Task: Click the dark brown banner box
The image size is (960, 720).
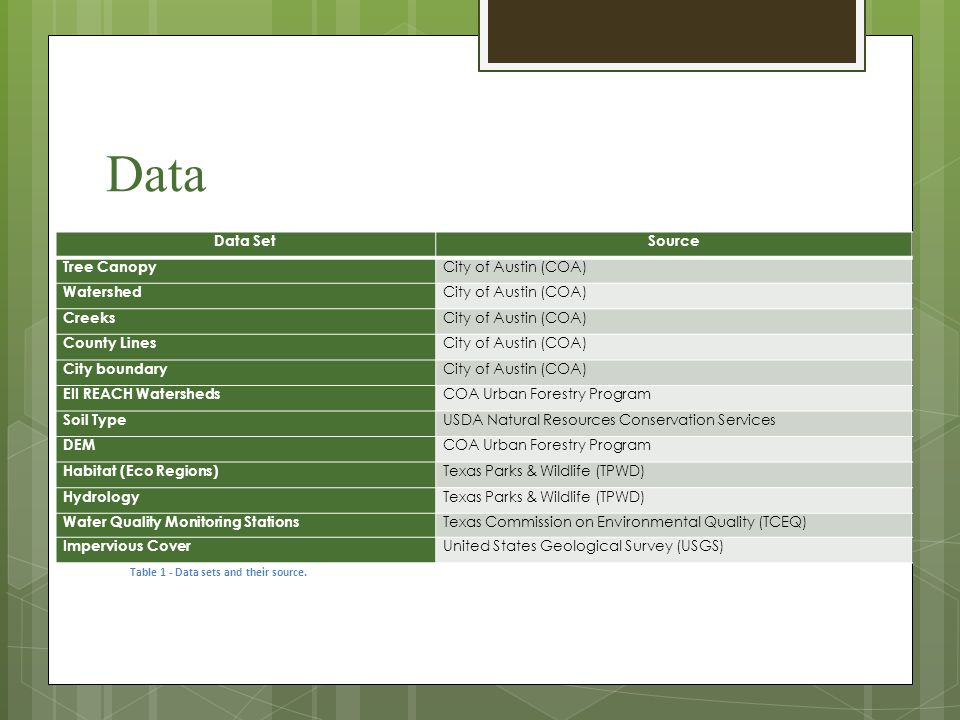Action: tap(672, 31)
